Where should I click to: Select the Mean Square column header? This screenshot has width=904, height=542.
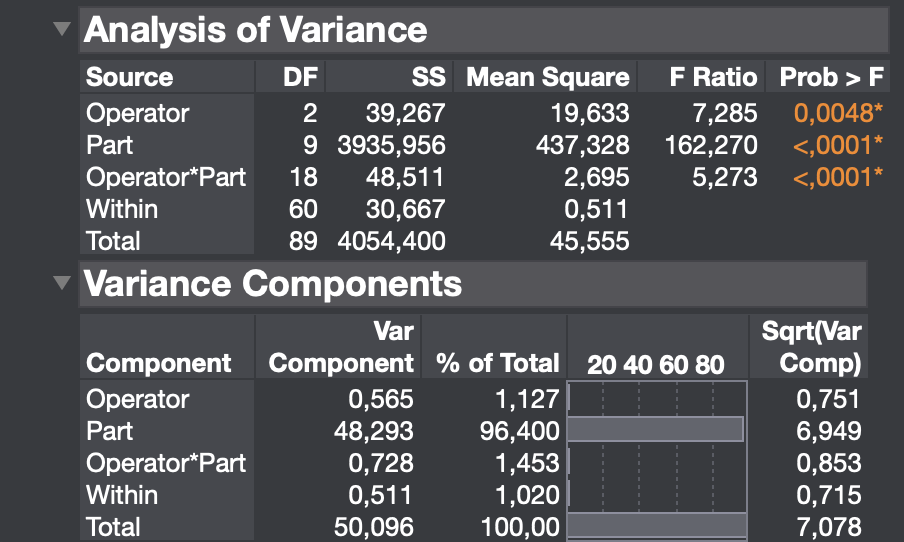(x=548, y=77)
